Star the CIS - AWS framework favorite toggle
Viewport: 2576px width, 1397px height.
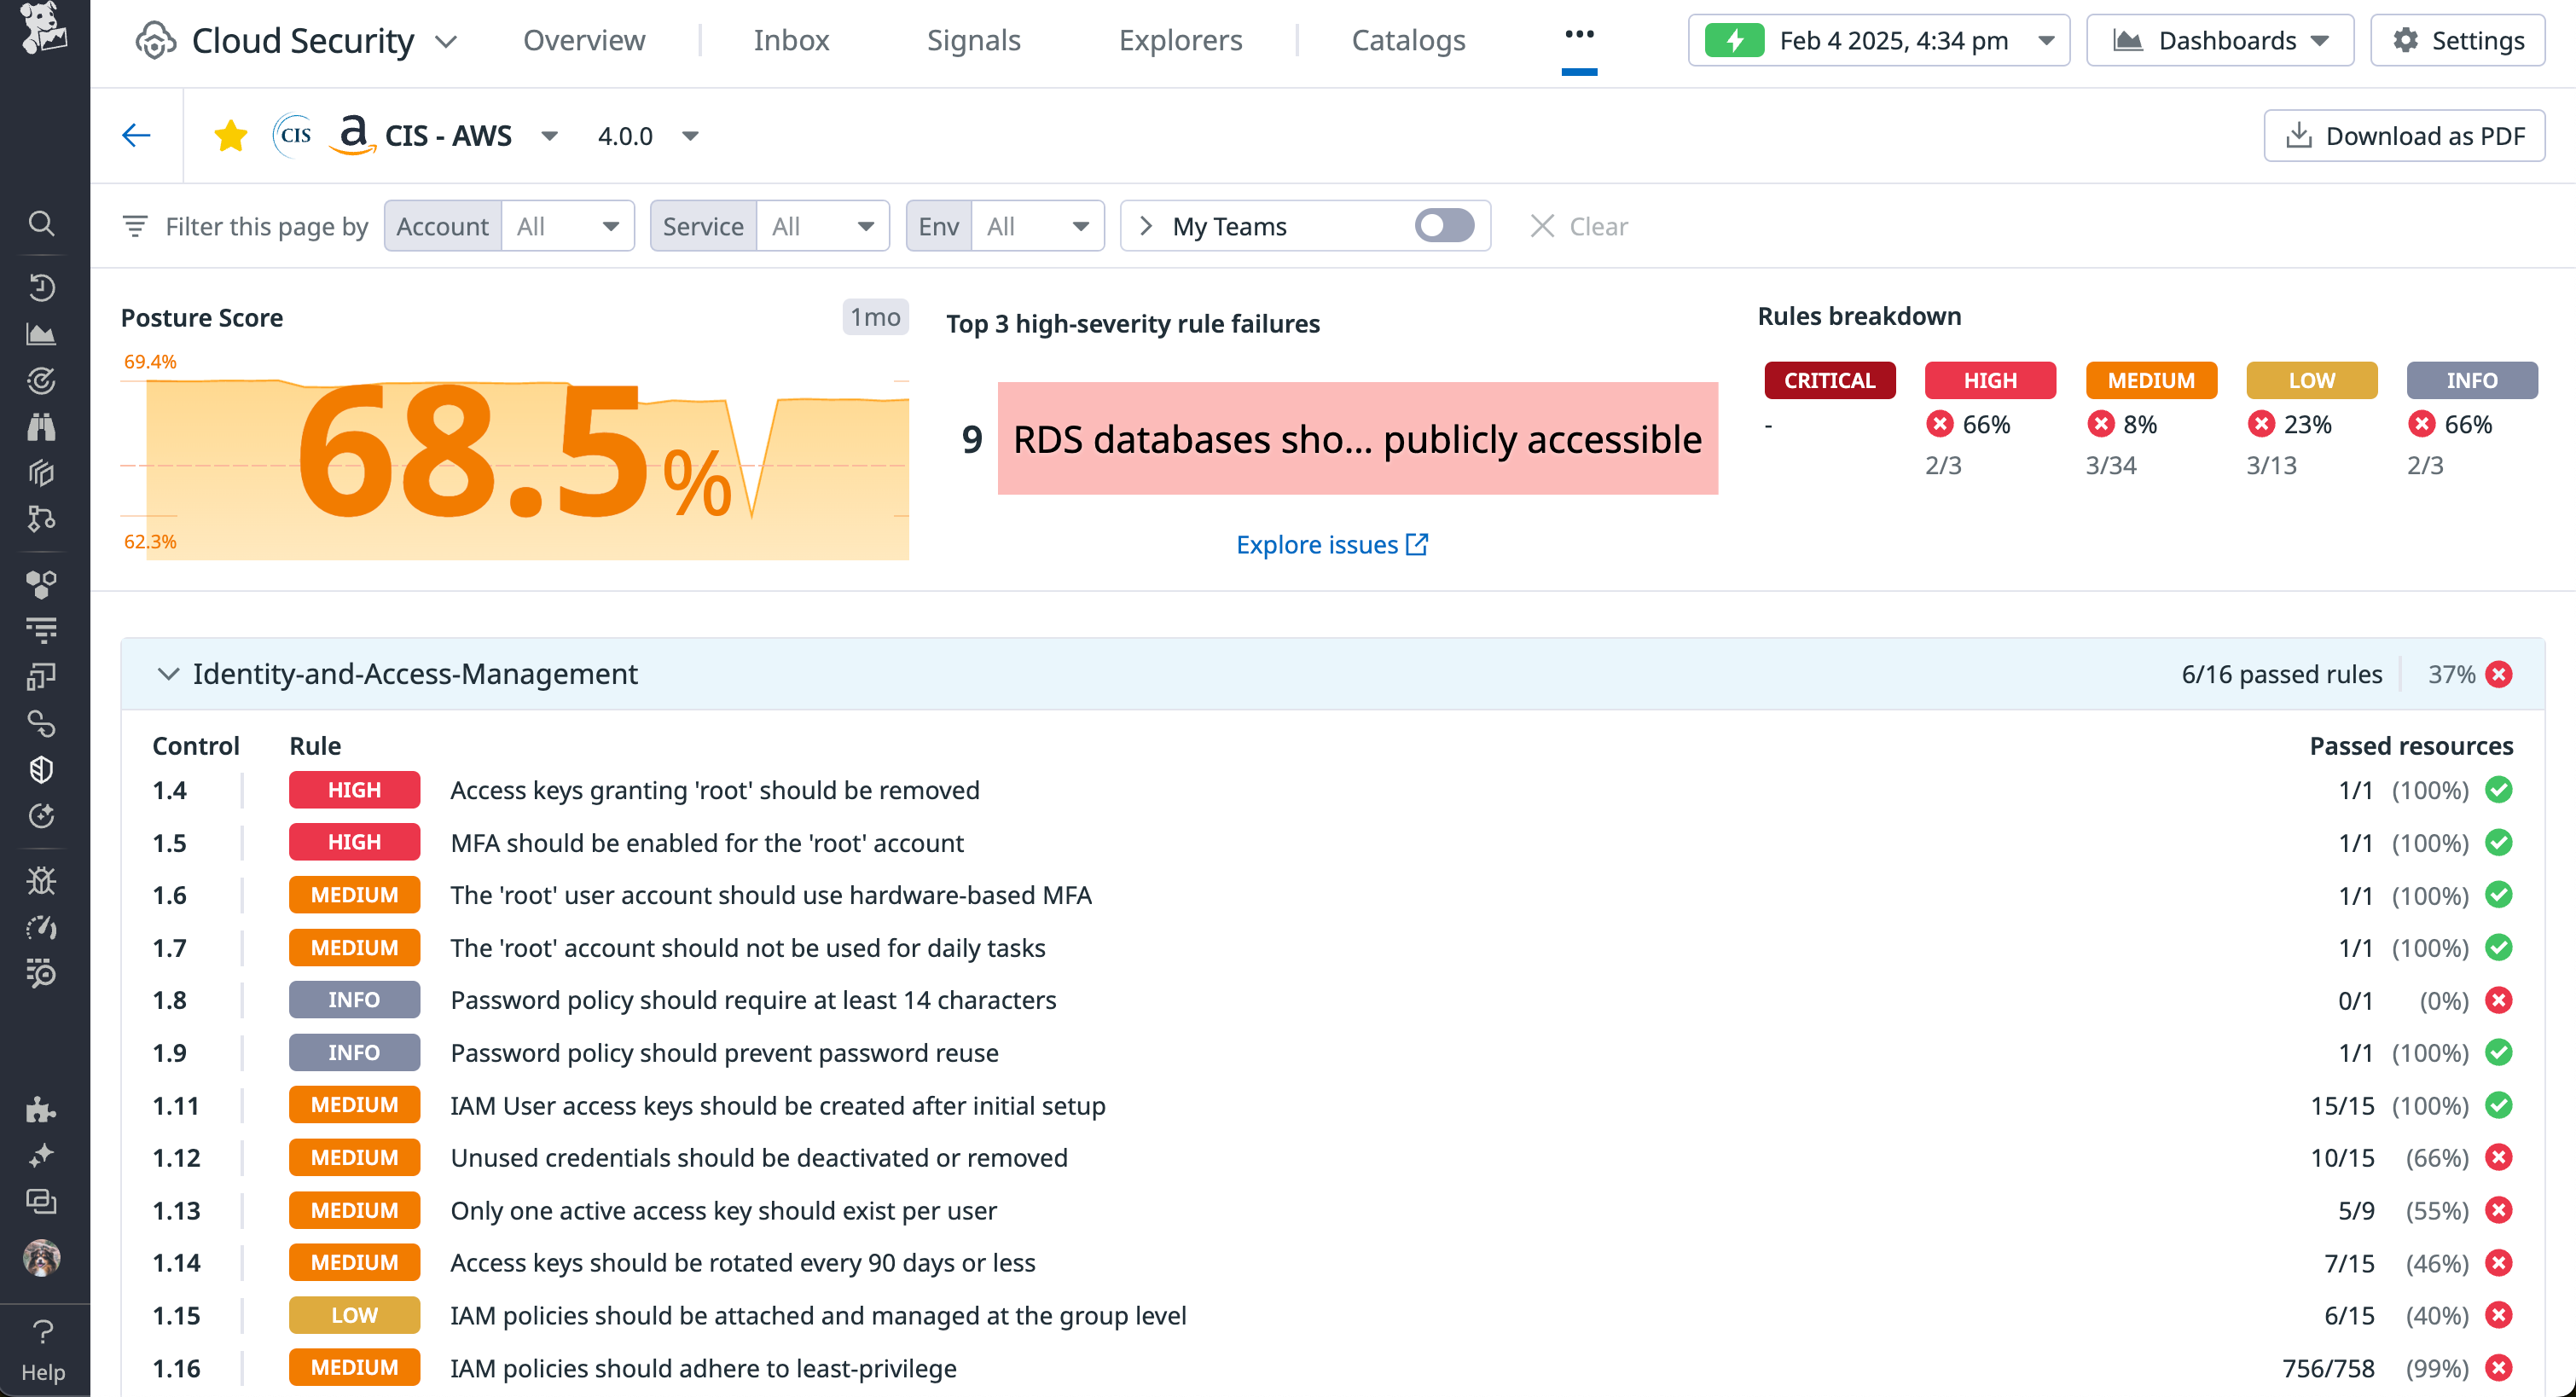(x=230, y=135)
